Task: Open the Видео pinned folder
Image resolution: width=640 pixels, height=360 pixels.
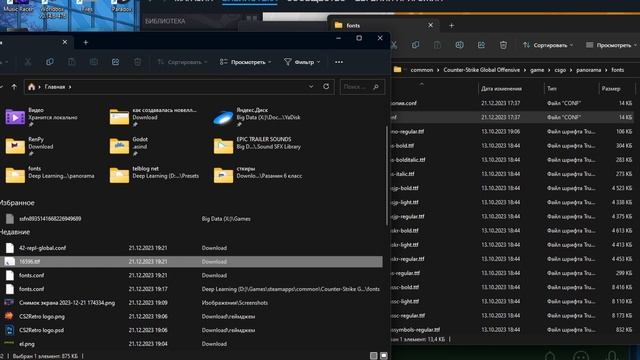Action: click(x=43, y=117)
